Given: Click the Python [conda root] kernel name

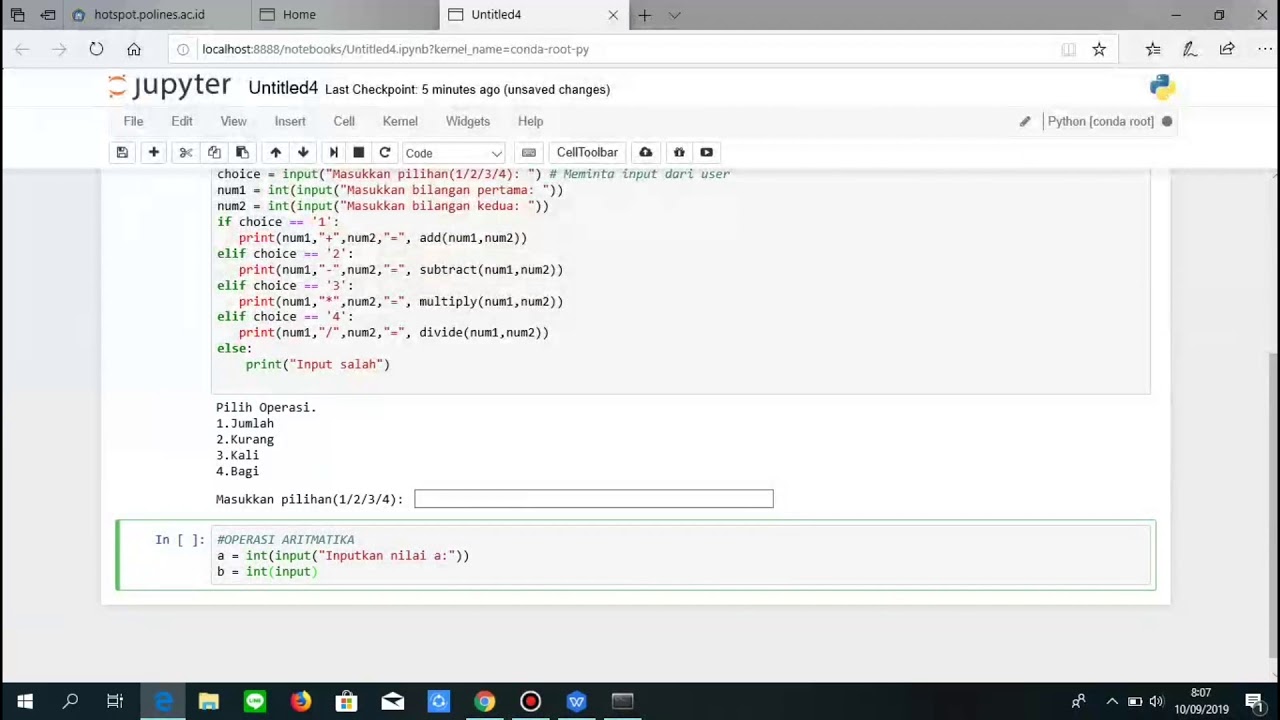Looking at the screenshot, I should pyautogui.click(x=1100, y=122).
